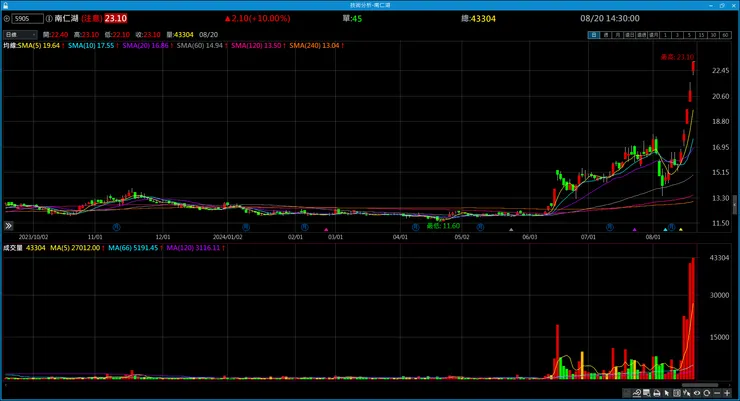
Task: Select the 週 weekly period button
Action: (606, 35)
